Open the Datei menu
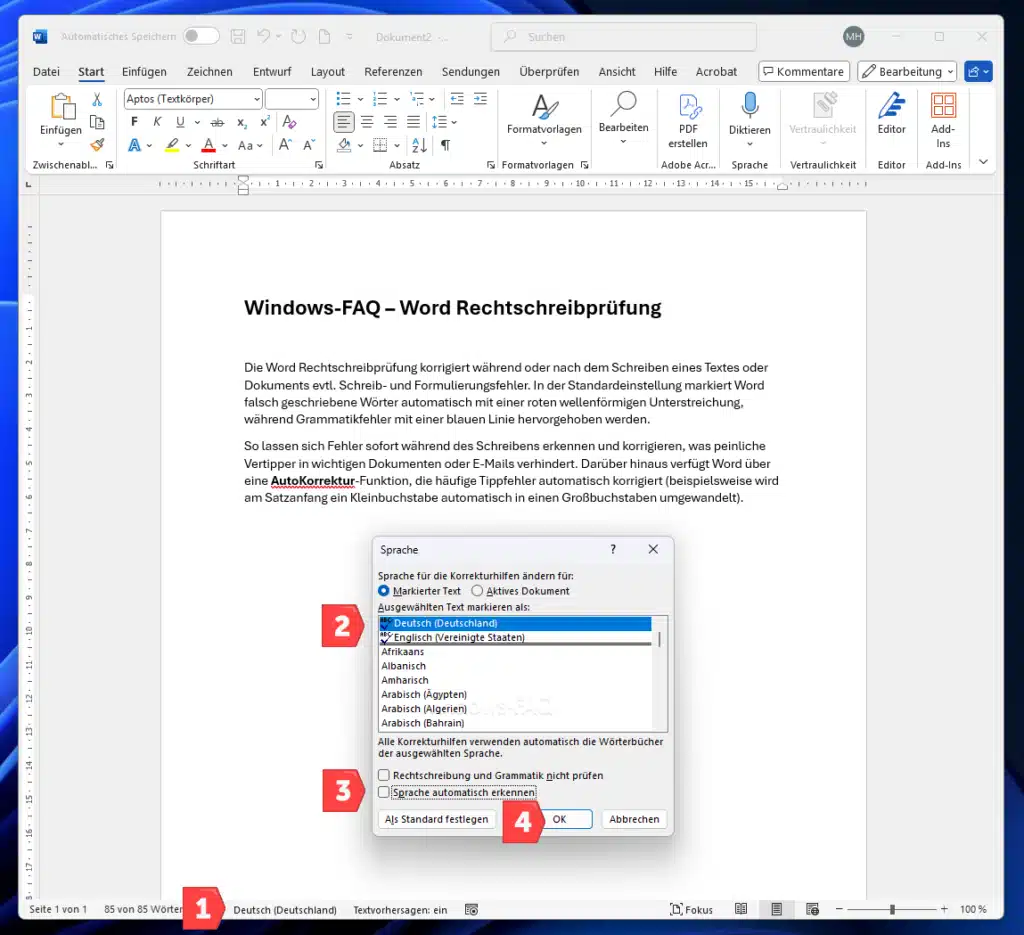The height and width of the screenshot is (935, 1024). pyautogui.click(x=46, y=72)
